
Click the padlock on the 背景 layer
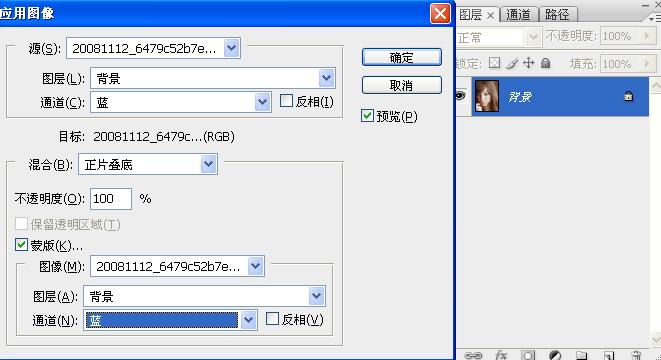tap(628, 97)
